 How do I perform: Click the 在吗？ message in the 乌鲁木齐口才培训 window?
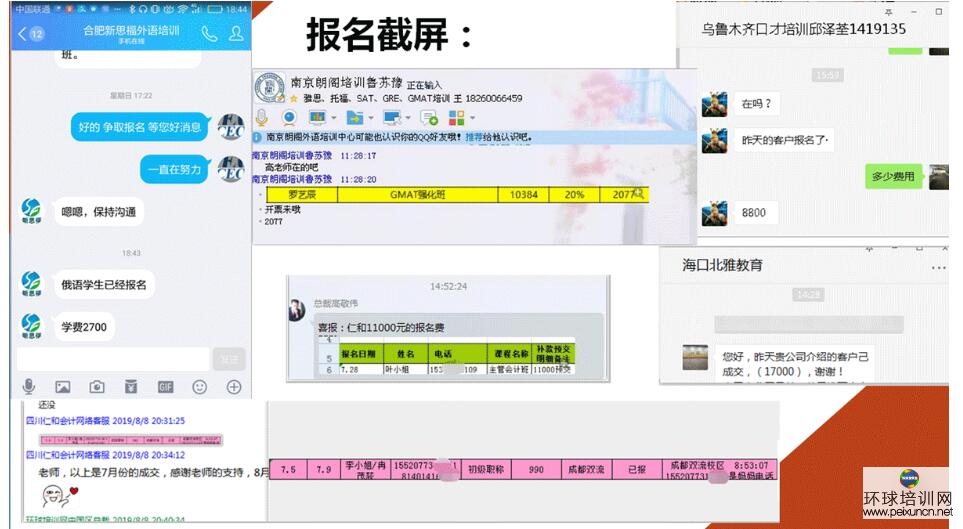pyautogui.click(x=756, y=104)
